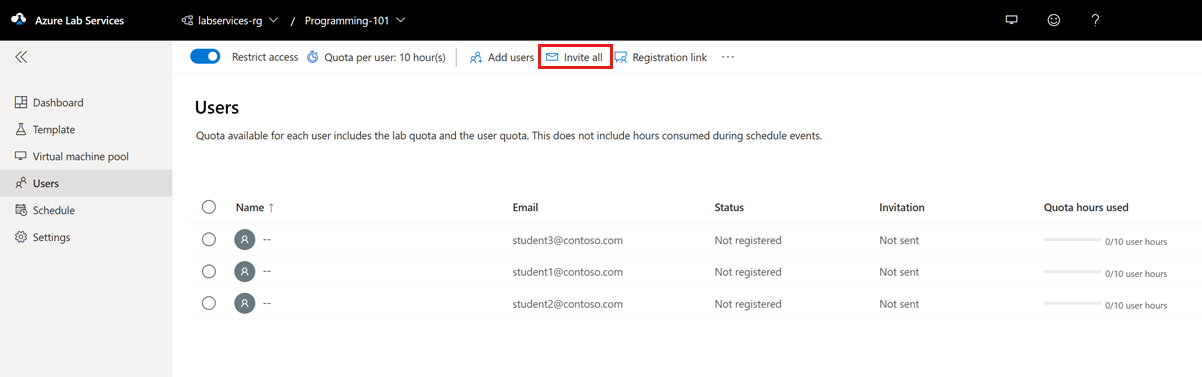Collapse the left navigation pane
The height and width of the screenshot is (377, 1202).
(x=21, y=57)
